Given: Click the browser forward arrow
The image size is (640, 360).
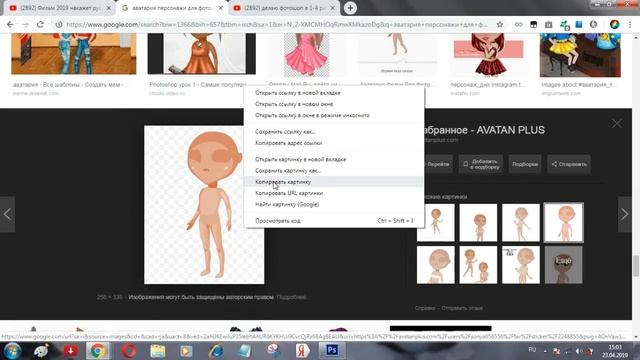Looking at the screenshot, I should point(25,24).
